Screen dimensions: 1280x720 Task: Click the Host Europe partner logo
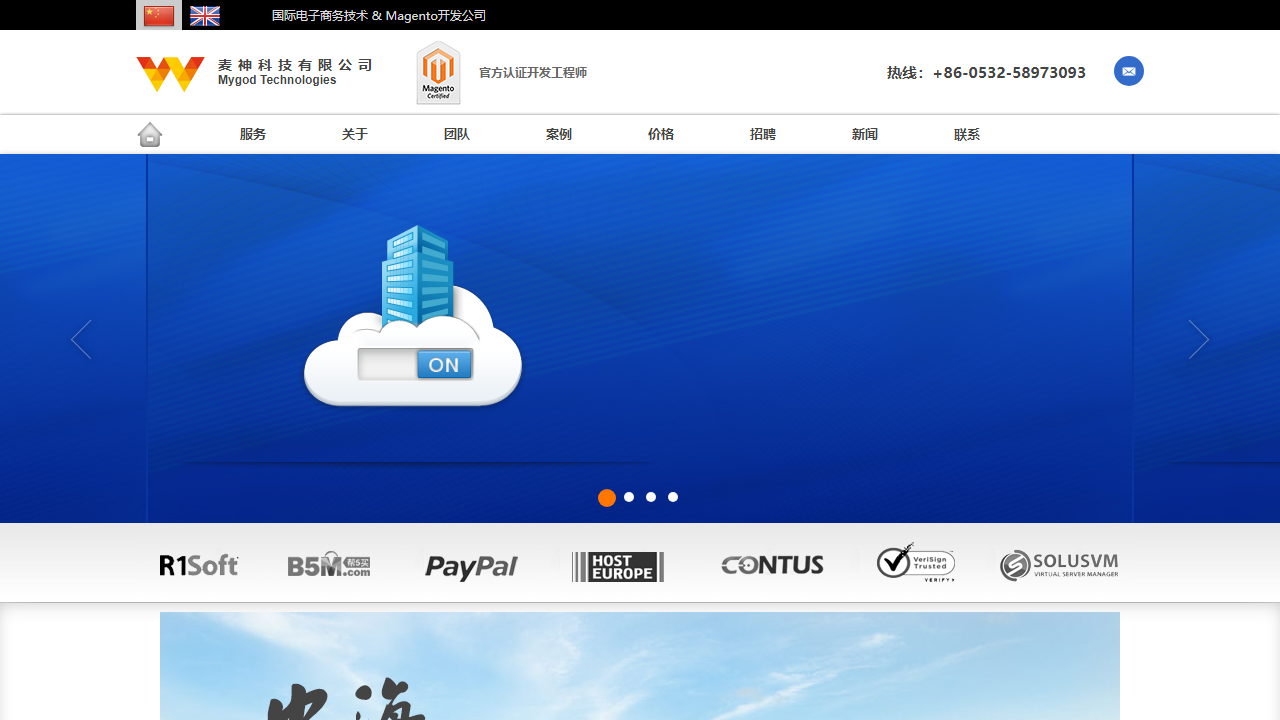618,567
